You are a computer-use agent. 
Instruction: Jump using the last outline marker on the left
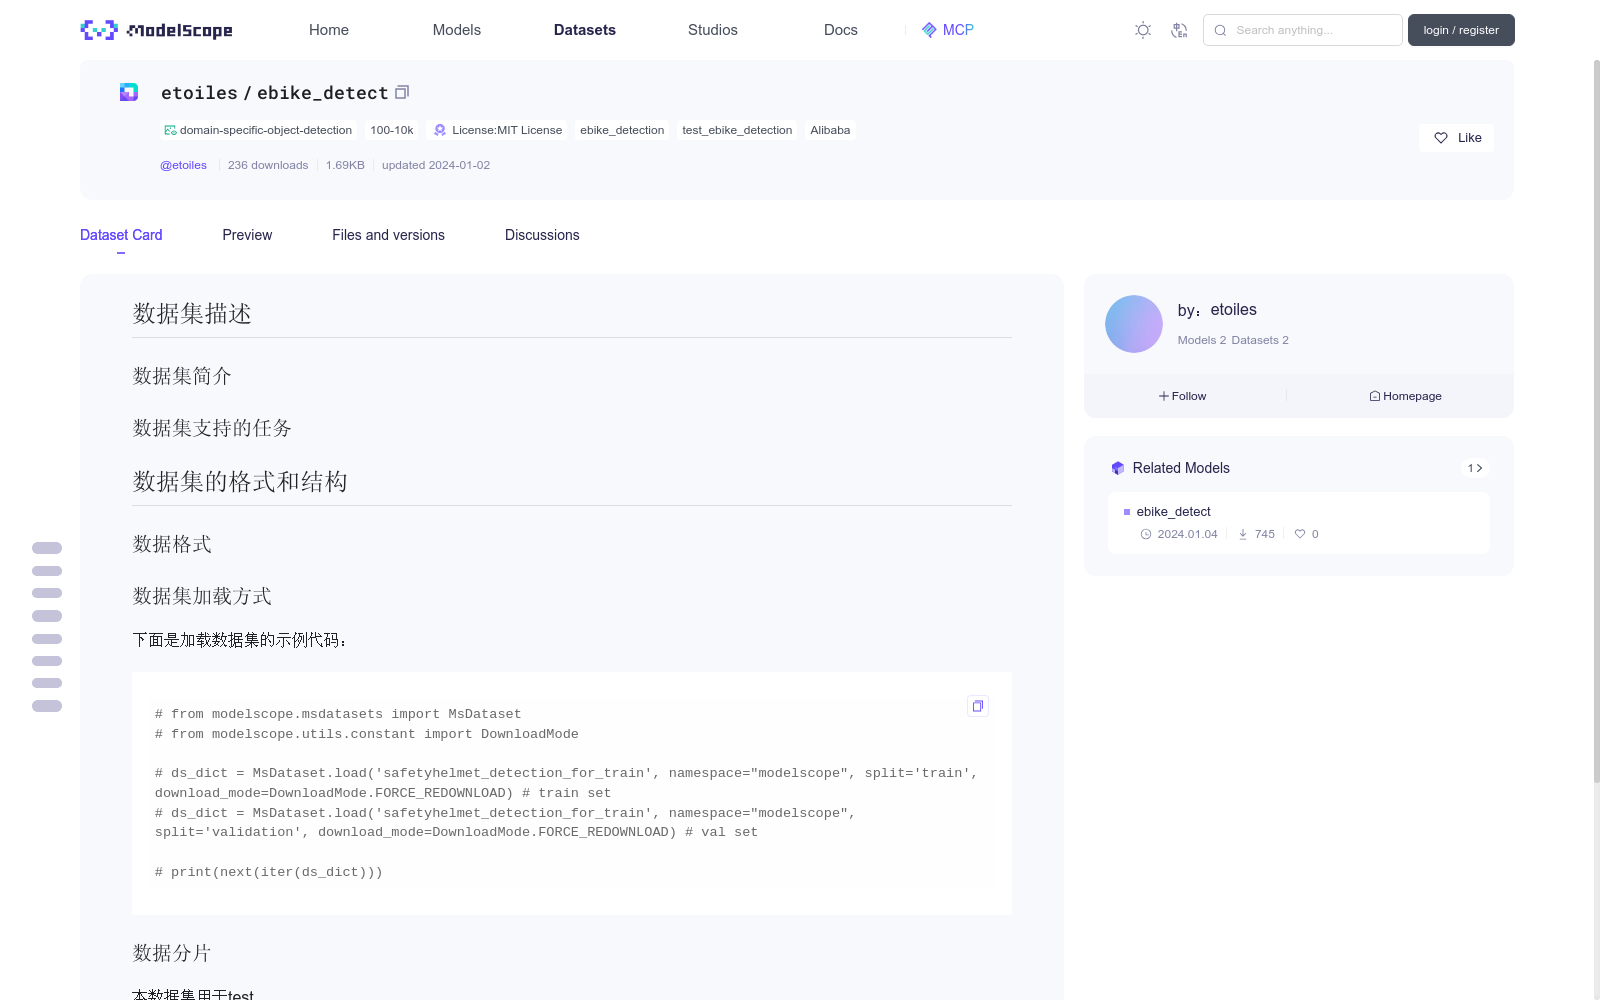point(47,706)
